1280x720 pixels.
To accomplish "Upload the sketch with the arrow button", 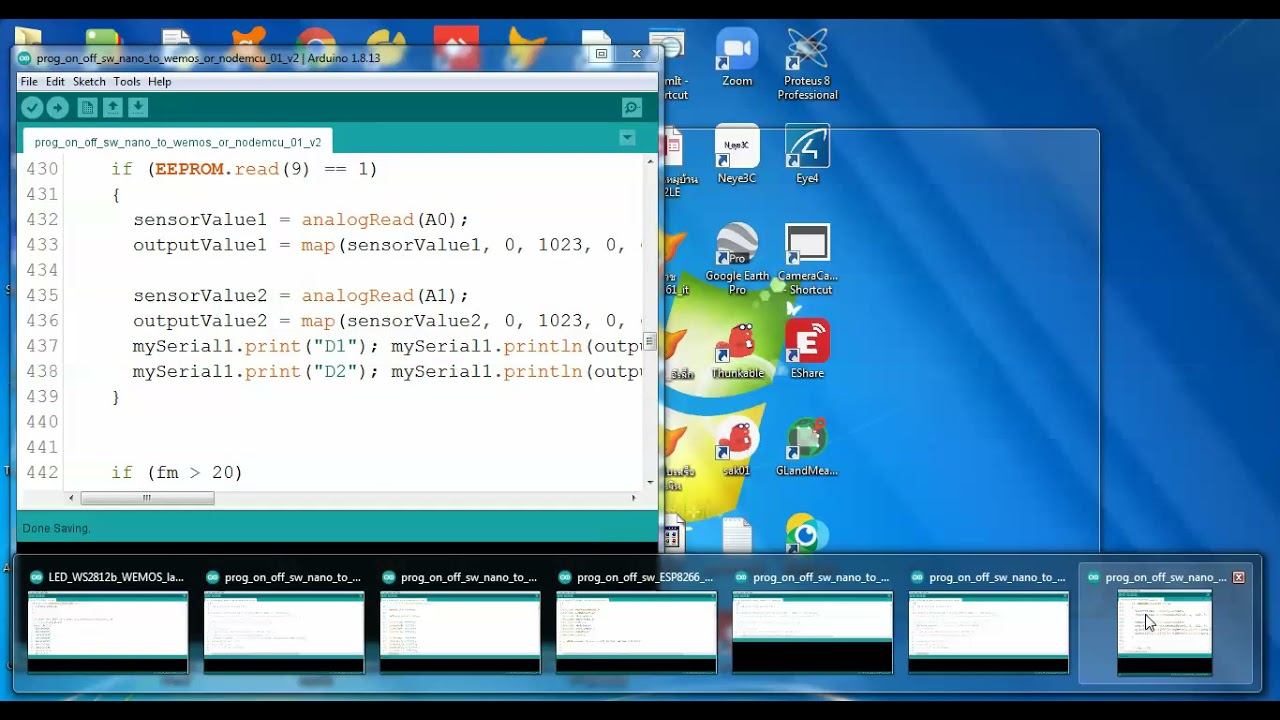I will pos(58,108).
